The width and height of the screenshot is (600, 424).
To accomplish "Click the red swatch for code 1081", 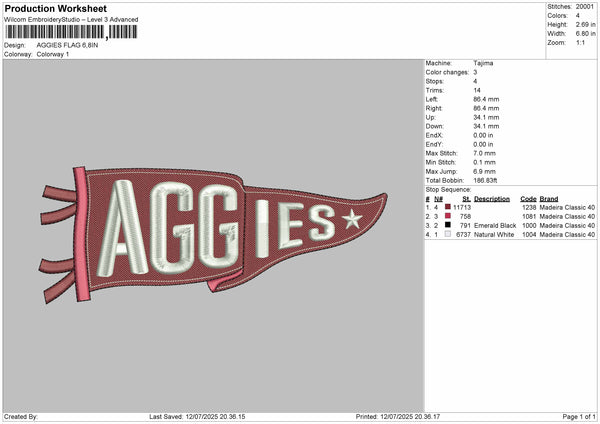I will [448, 216].
